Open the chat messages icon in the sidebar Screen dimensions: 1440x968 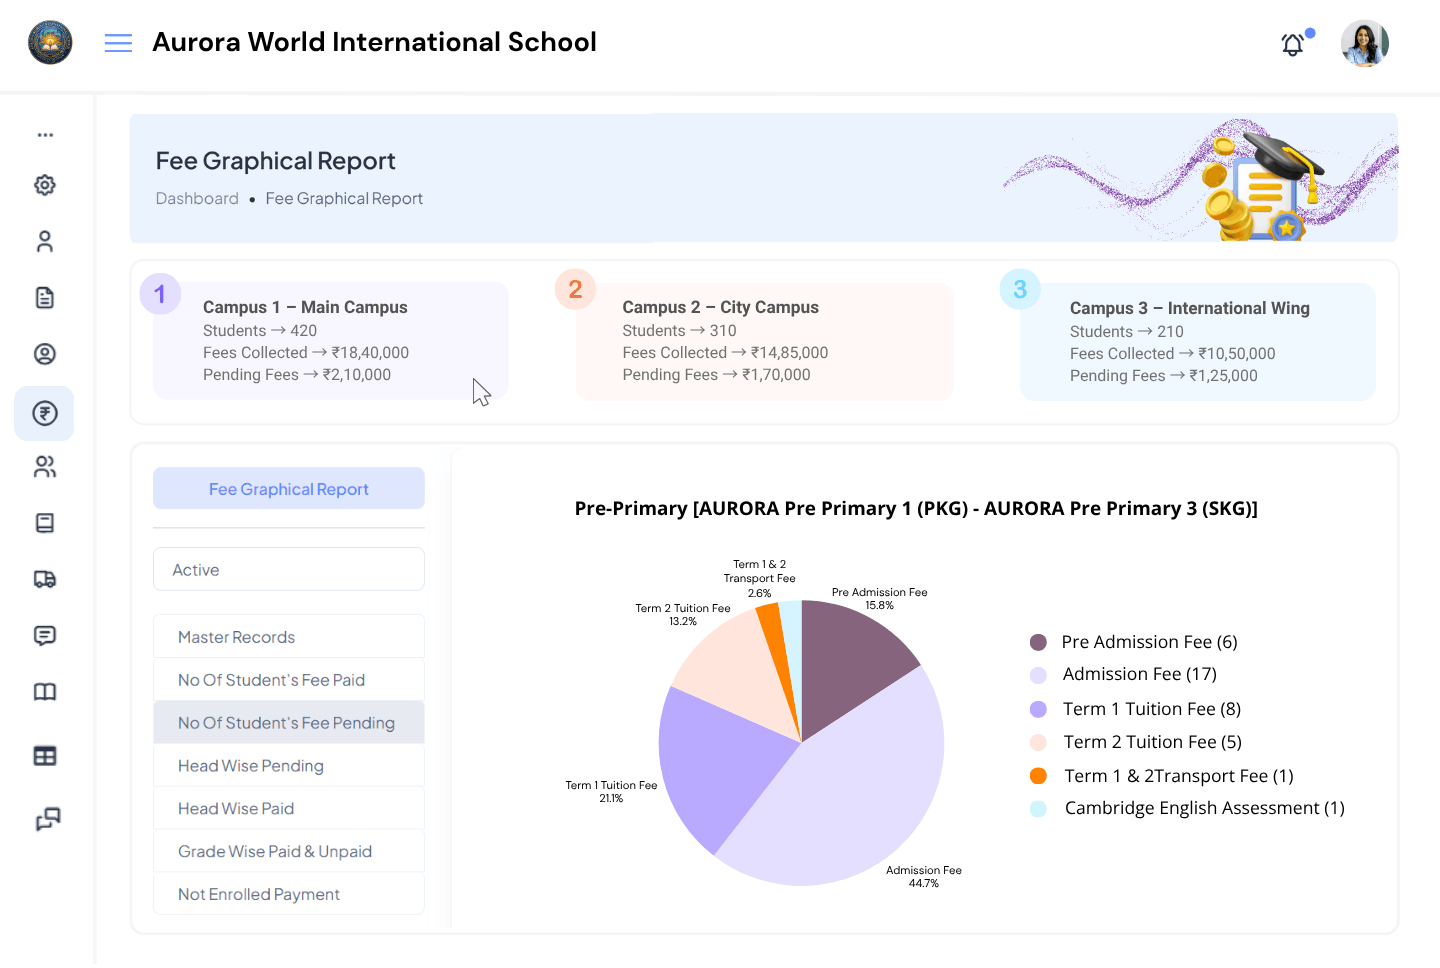pyautogui.click(x=44, y=635)
